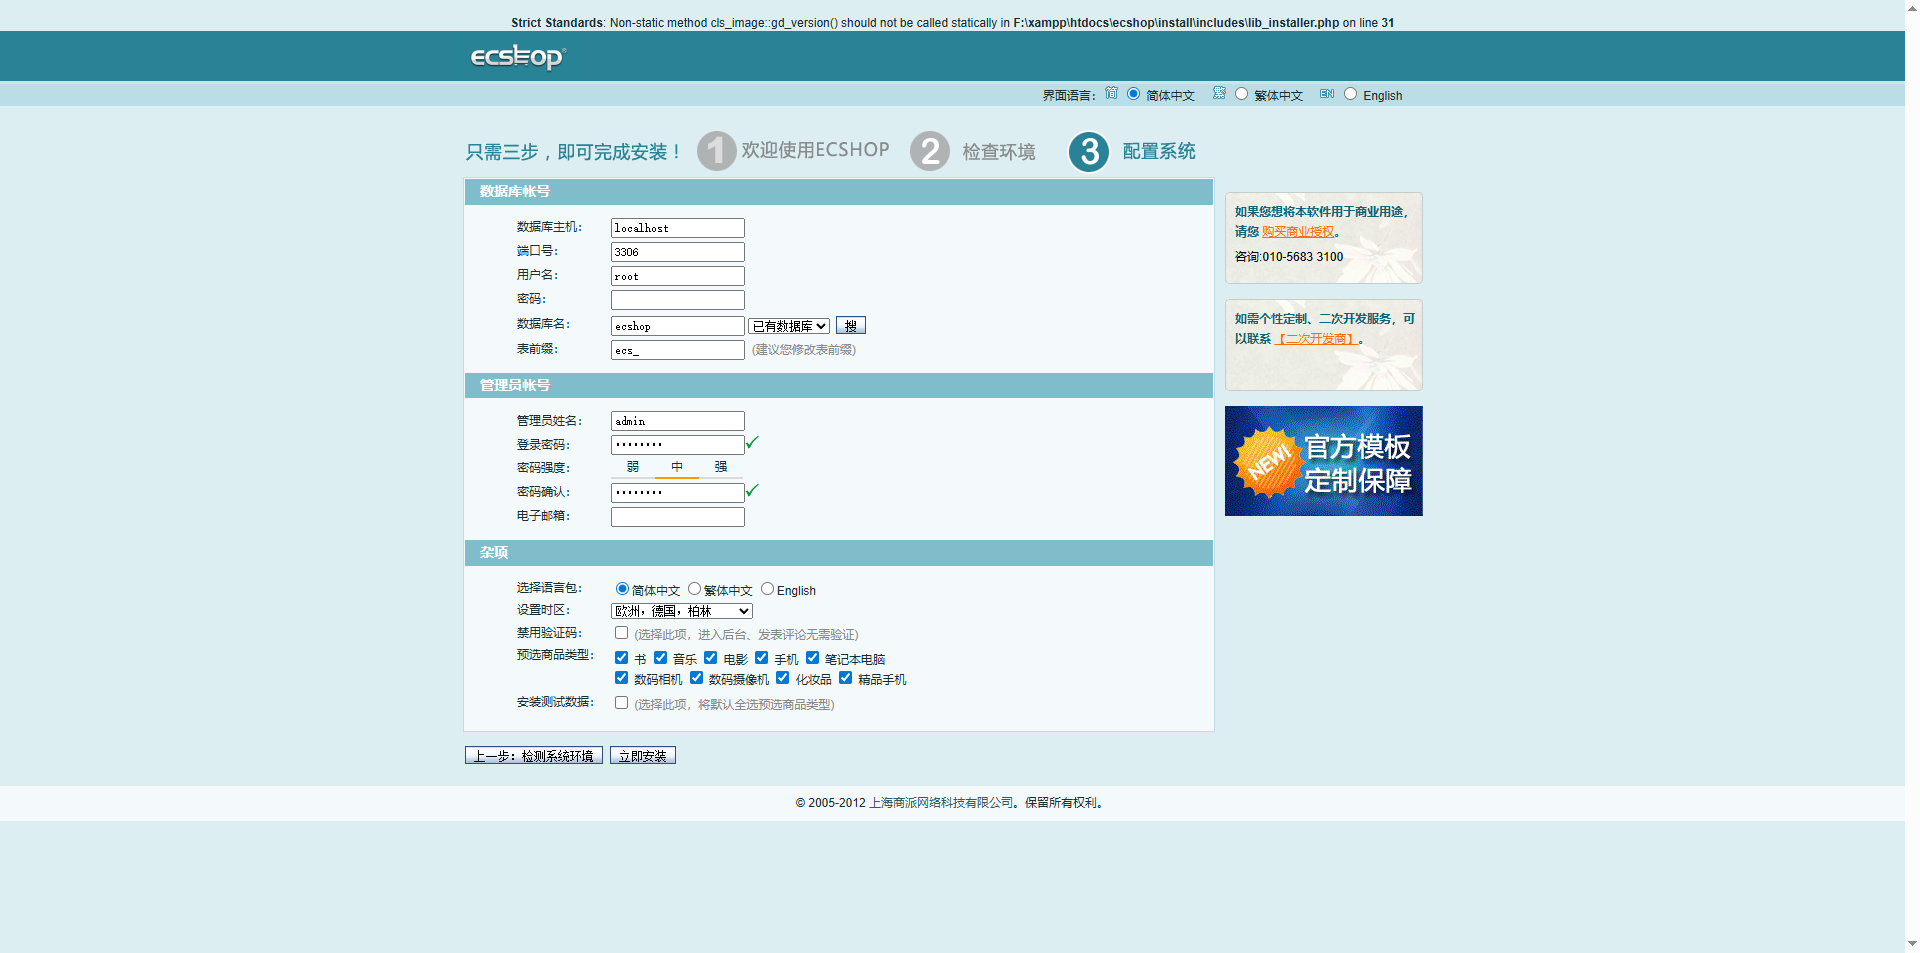Uncheck the 精品手机 product type checkbox
The image size is (1920, 953).
(x=845, y=678)
